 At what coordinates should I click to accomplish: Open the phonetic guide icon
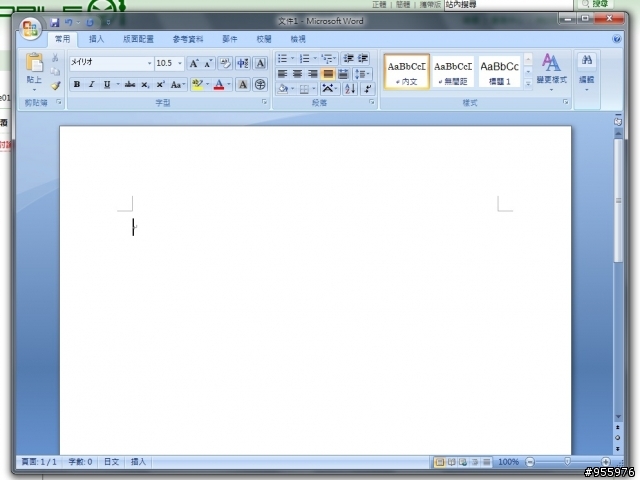[x=242, y=63]
